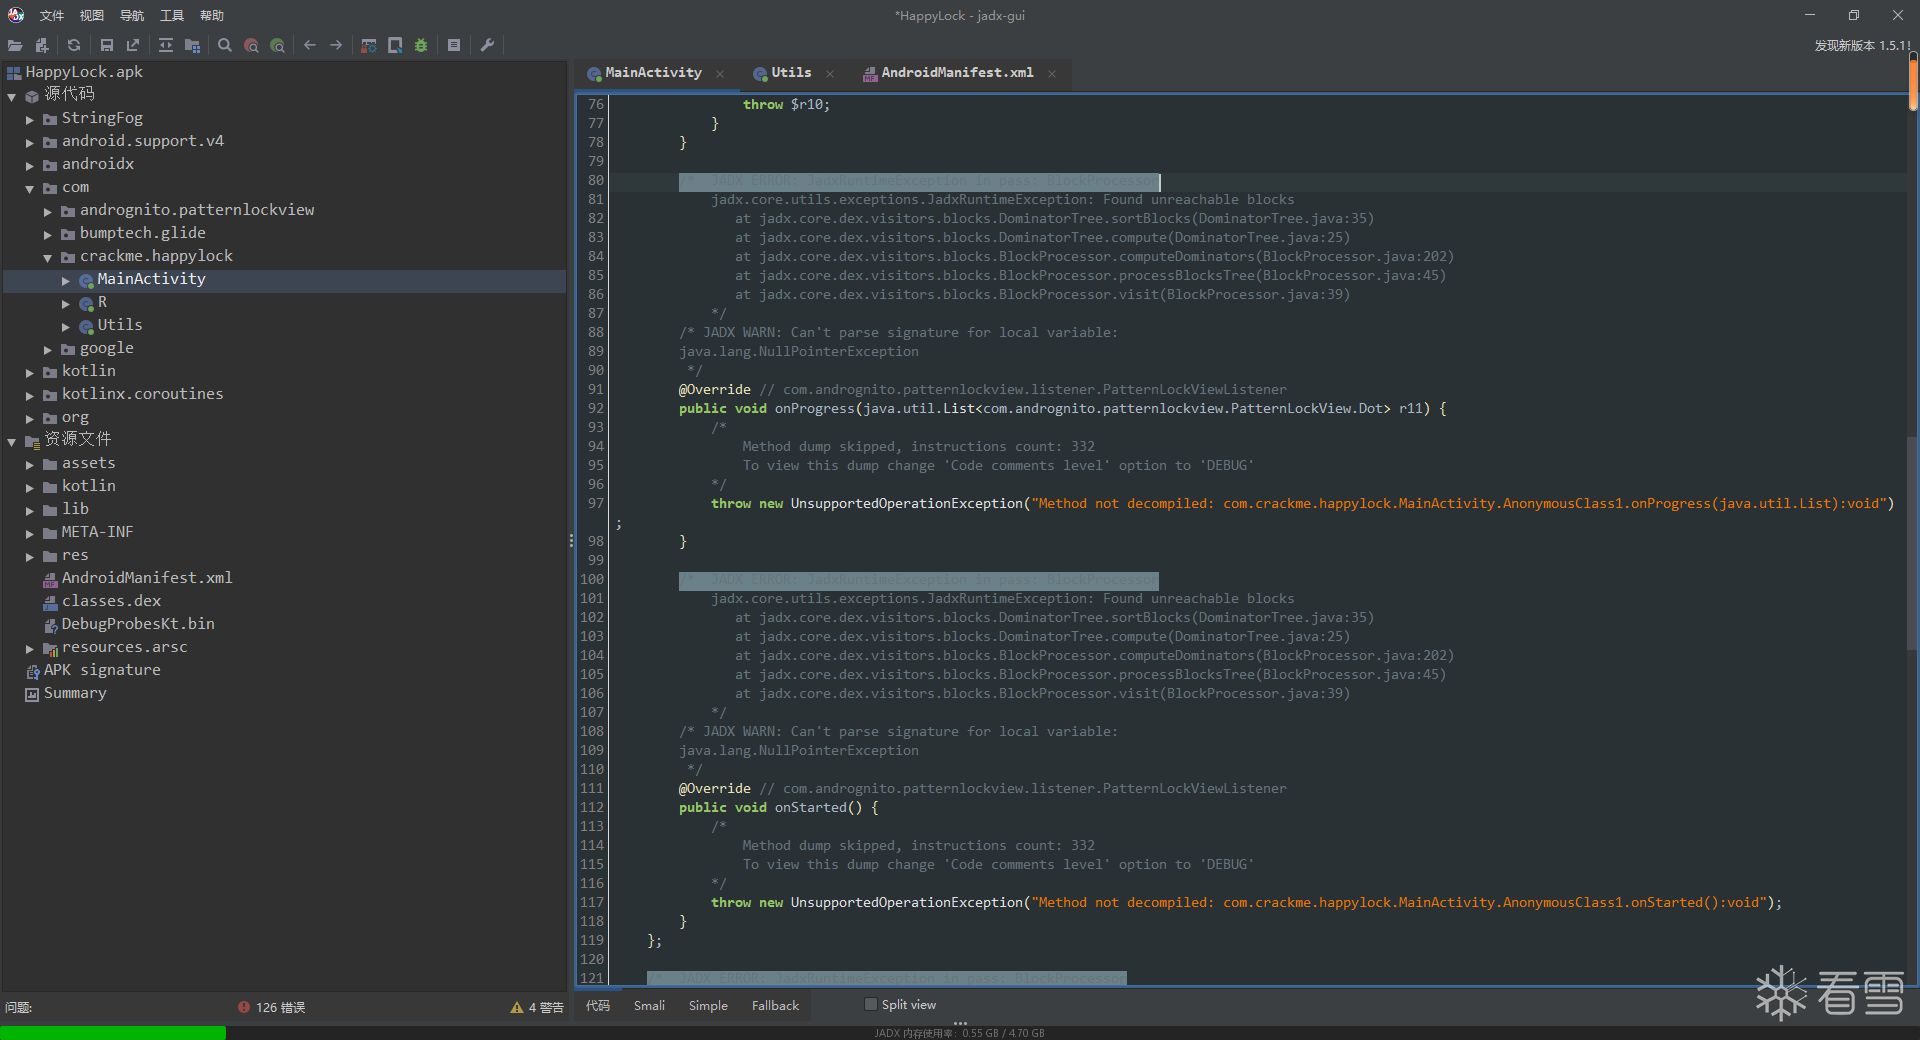Viewport: 1920px width, 1040px height.
Task: Collapse the crackme.happylock package
Action: click(48, 257)
